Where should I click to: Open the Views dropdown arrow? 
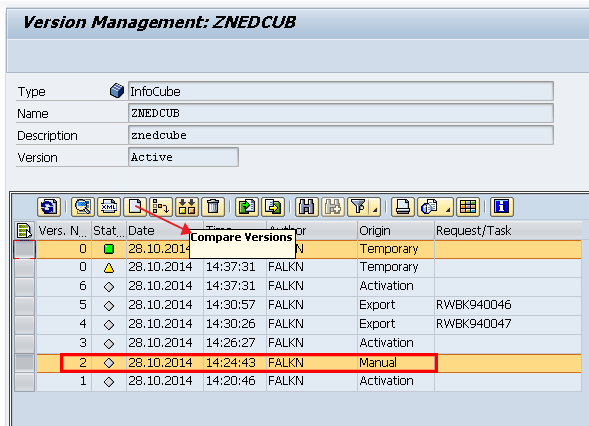point(447,207)
